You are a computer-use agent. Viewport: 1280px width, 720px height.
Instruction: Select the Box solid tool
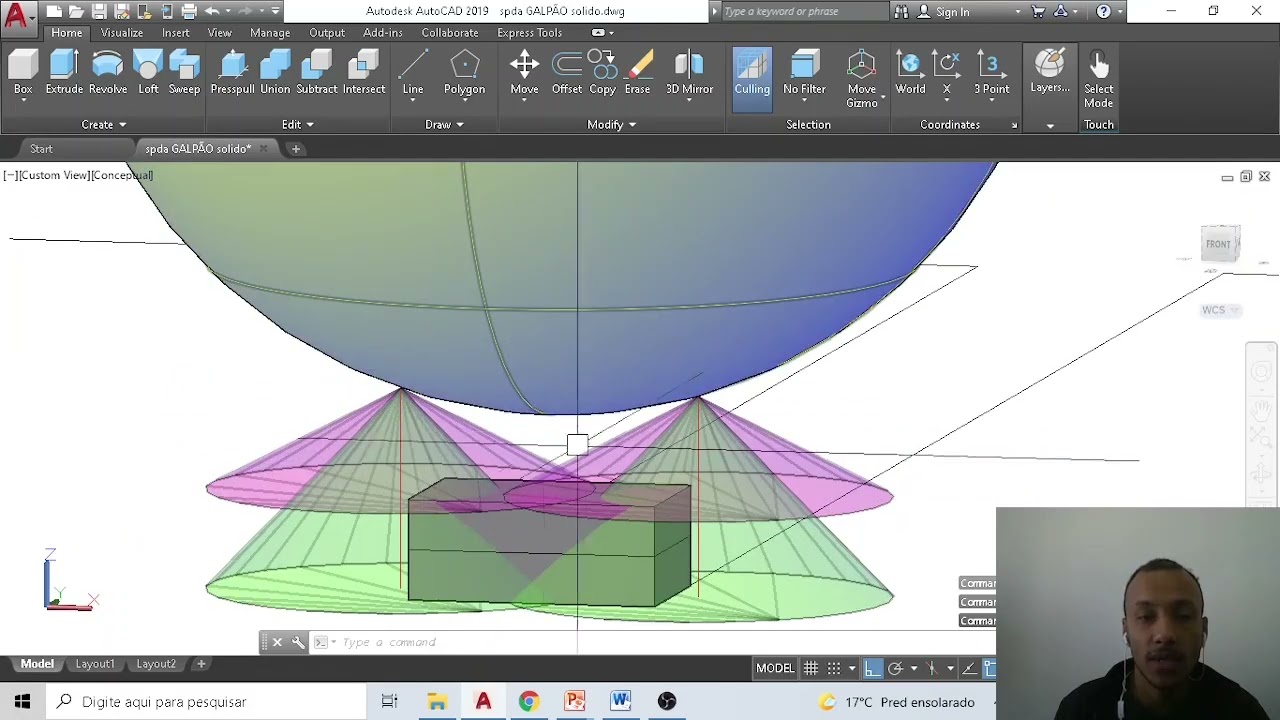click(23, 74)
